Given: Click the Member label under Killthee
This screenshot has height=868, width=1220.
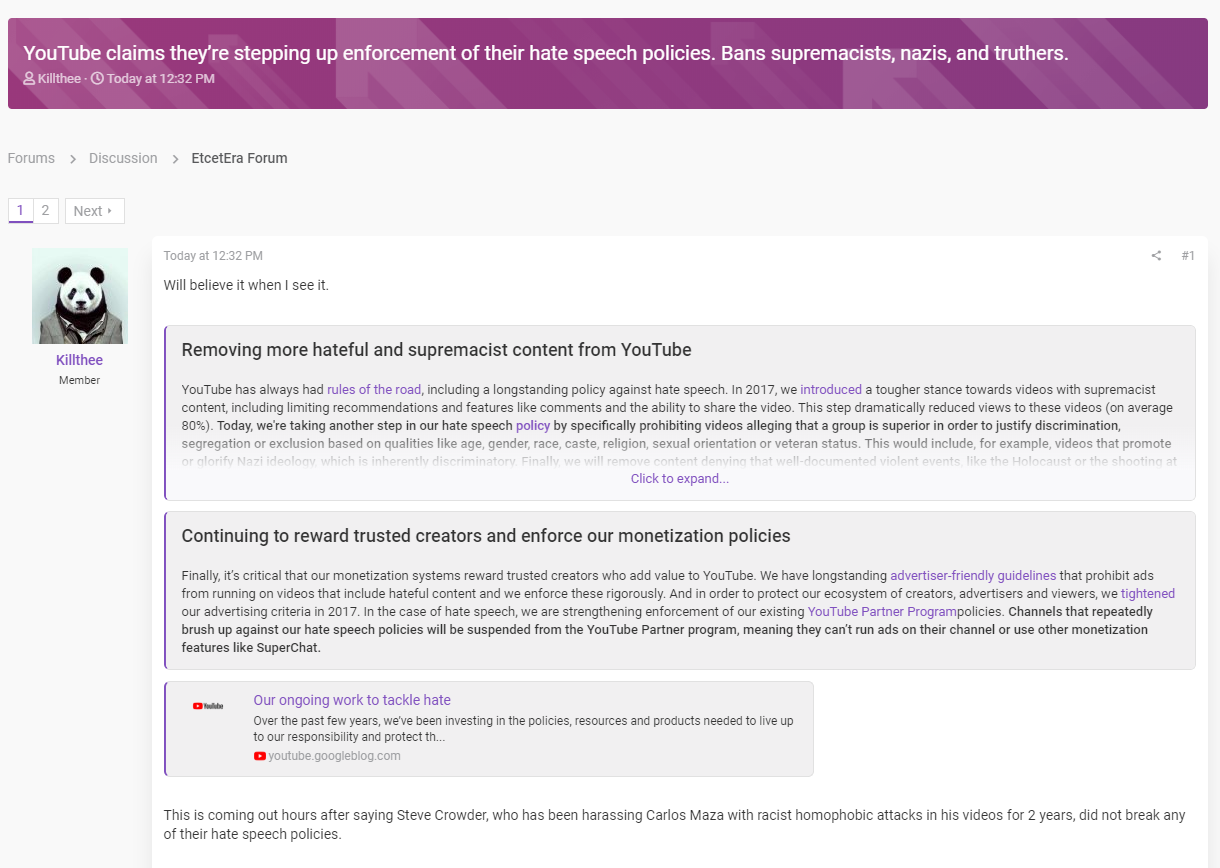Looking at the screenshot, I should [x=80, y=380].
